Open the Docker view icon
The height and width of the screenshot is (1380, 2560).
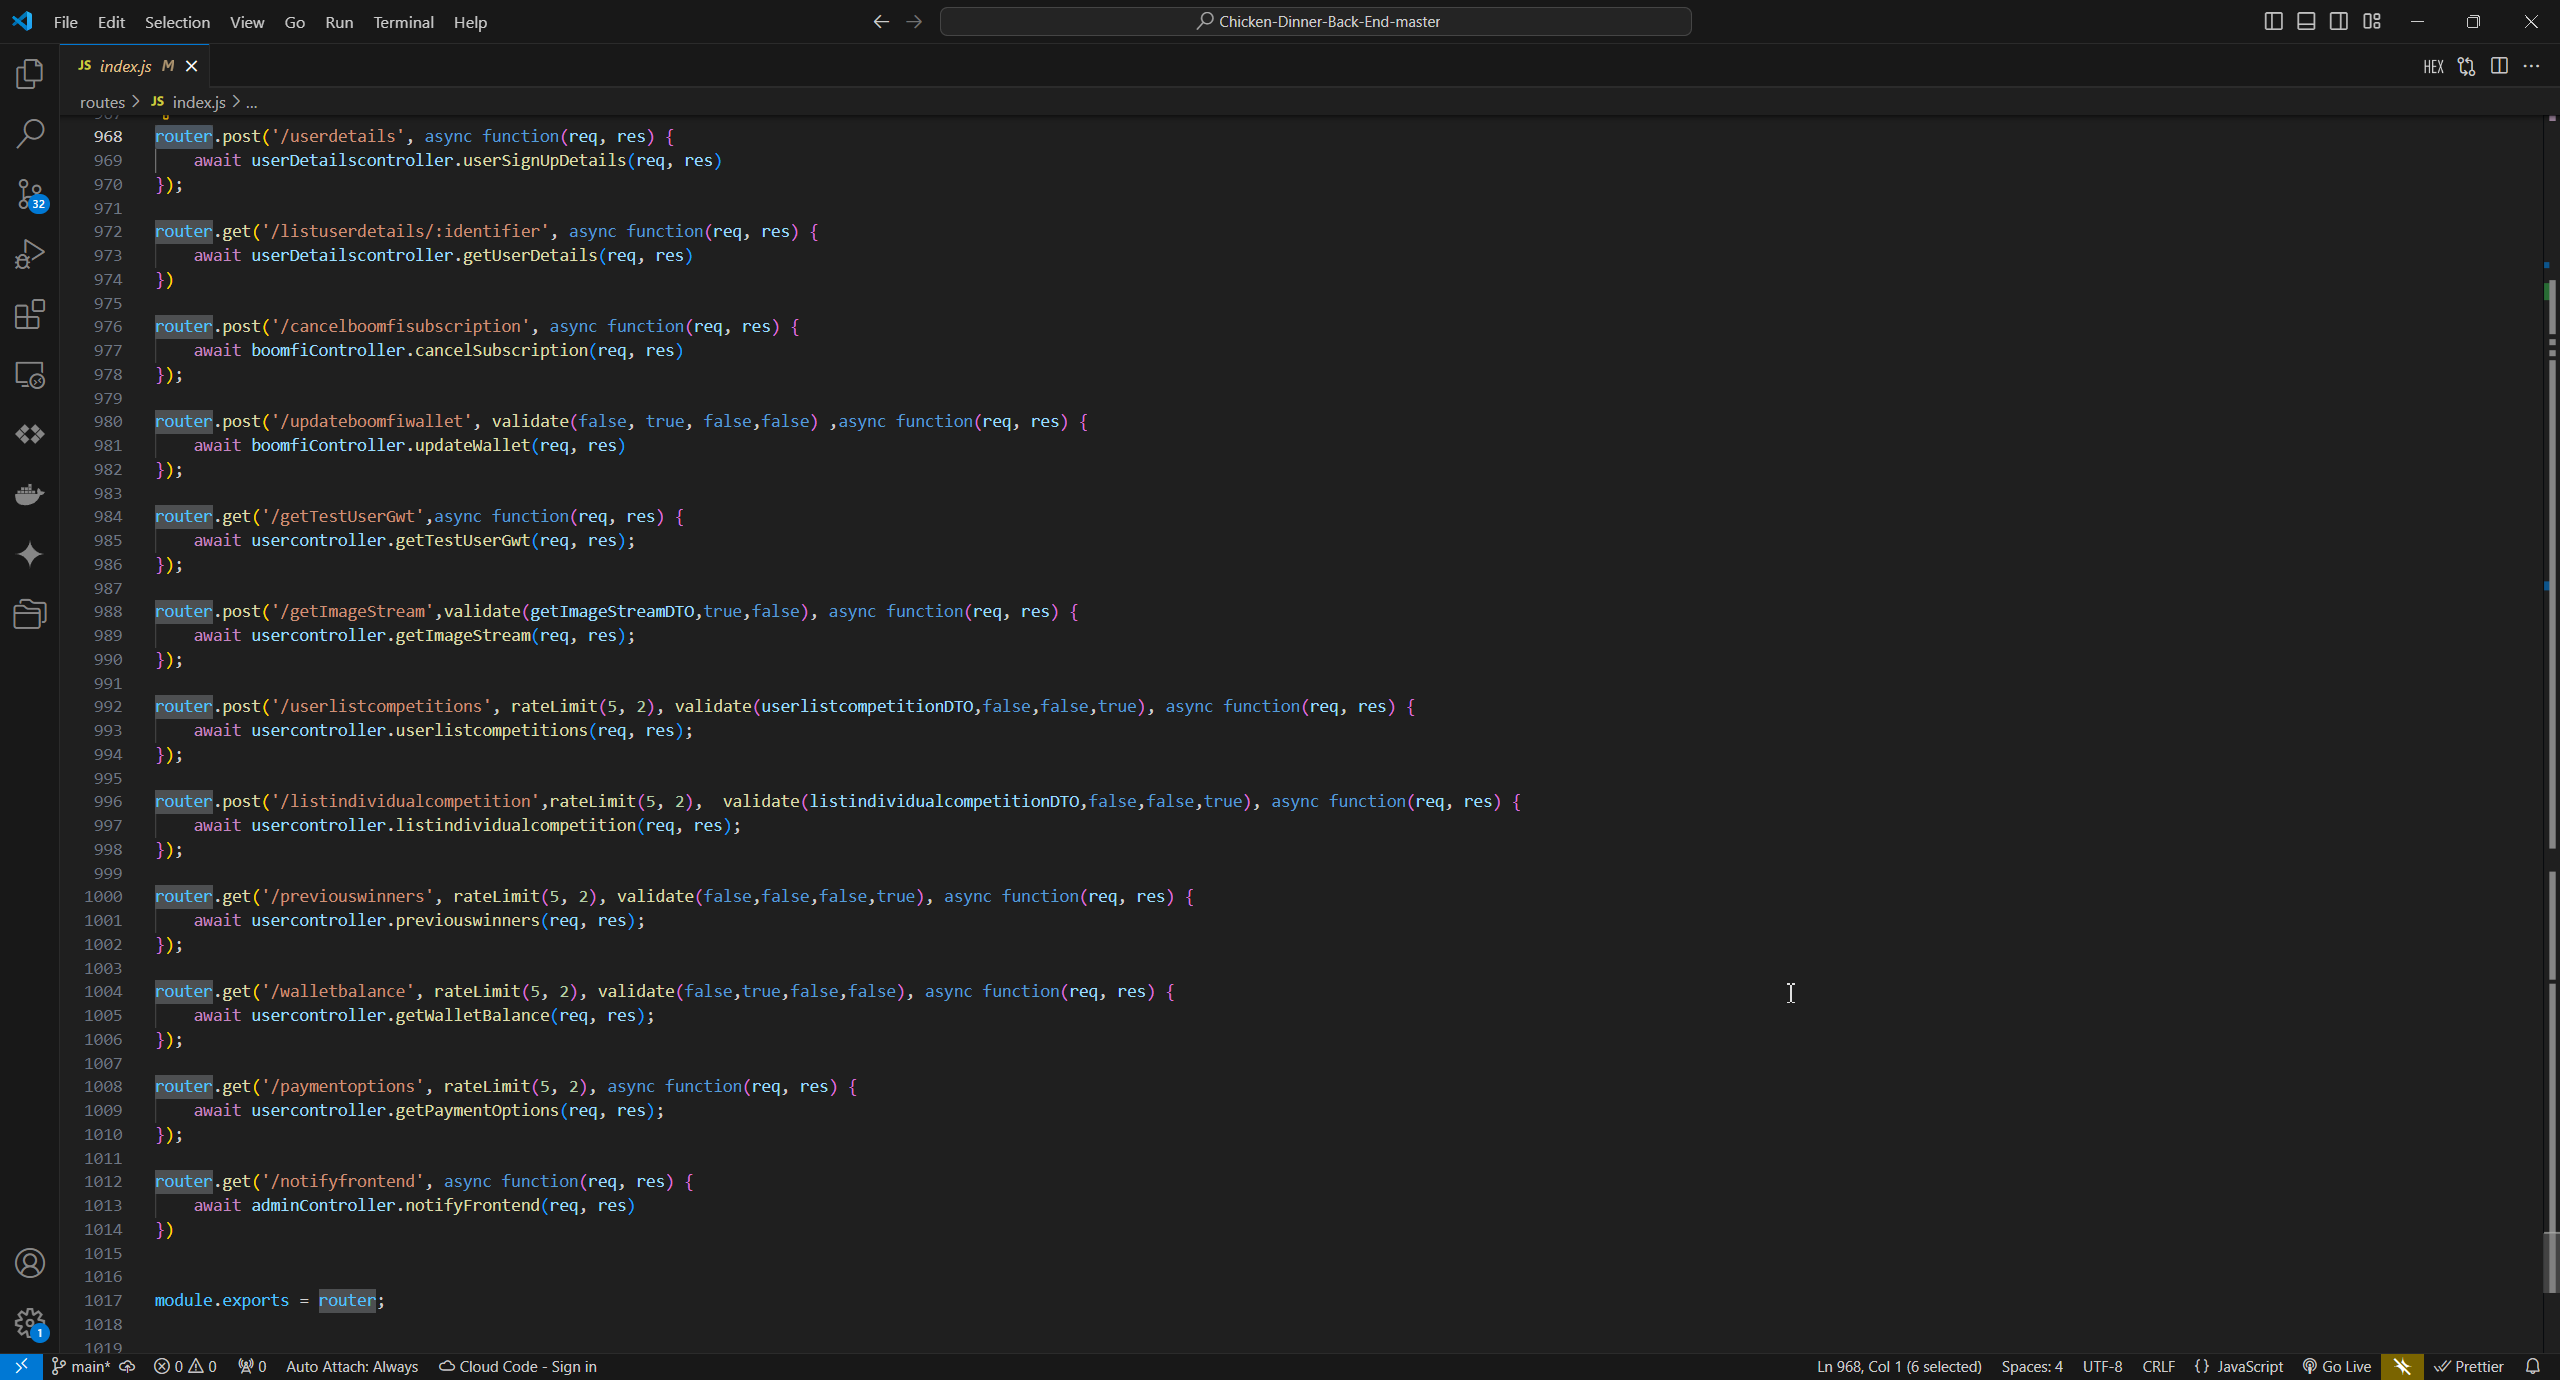[30, 494]
